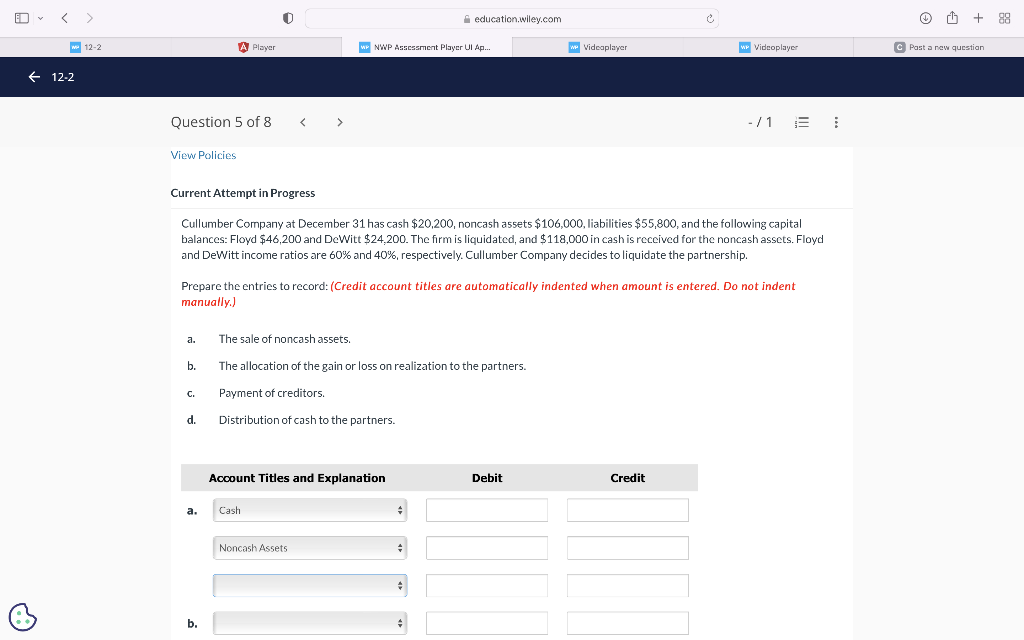Viewport: 1024px width, 640px height.
Task: Click the Debit field for the Cash entry
Action: coord(487,509)
